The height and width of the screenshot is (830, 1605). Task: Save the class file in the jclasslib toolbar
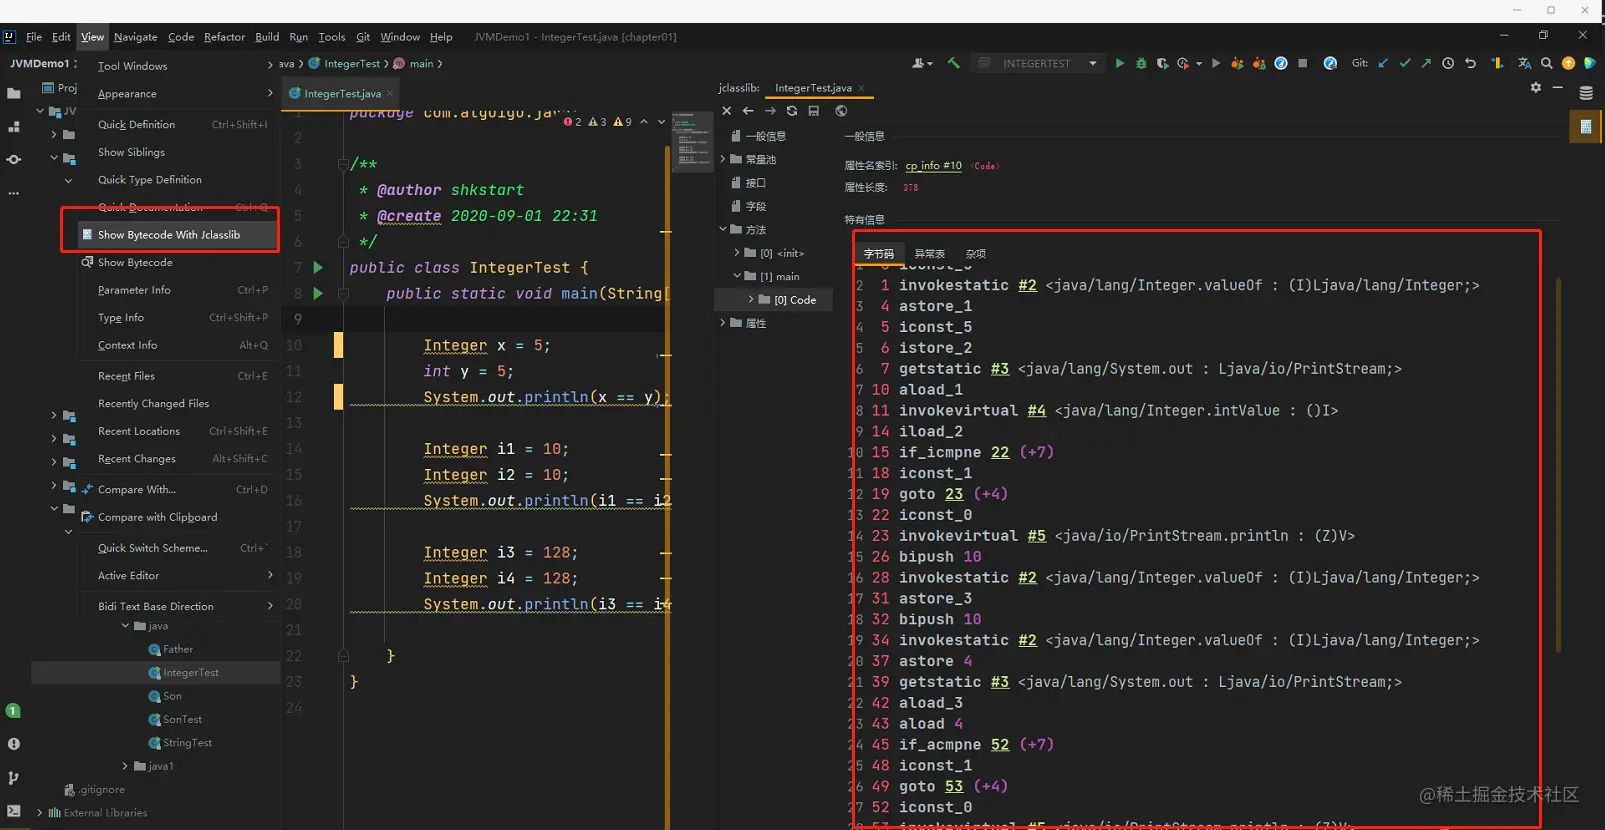(814, 111)
